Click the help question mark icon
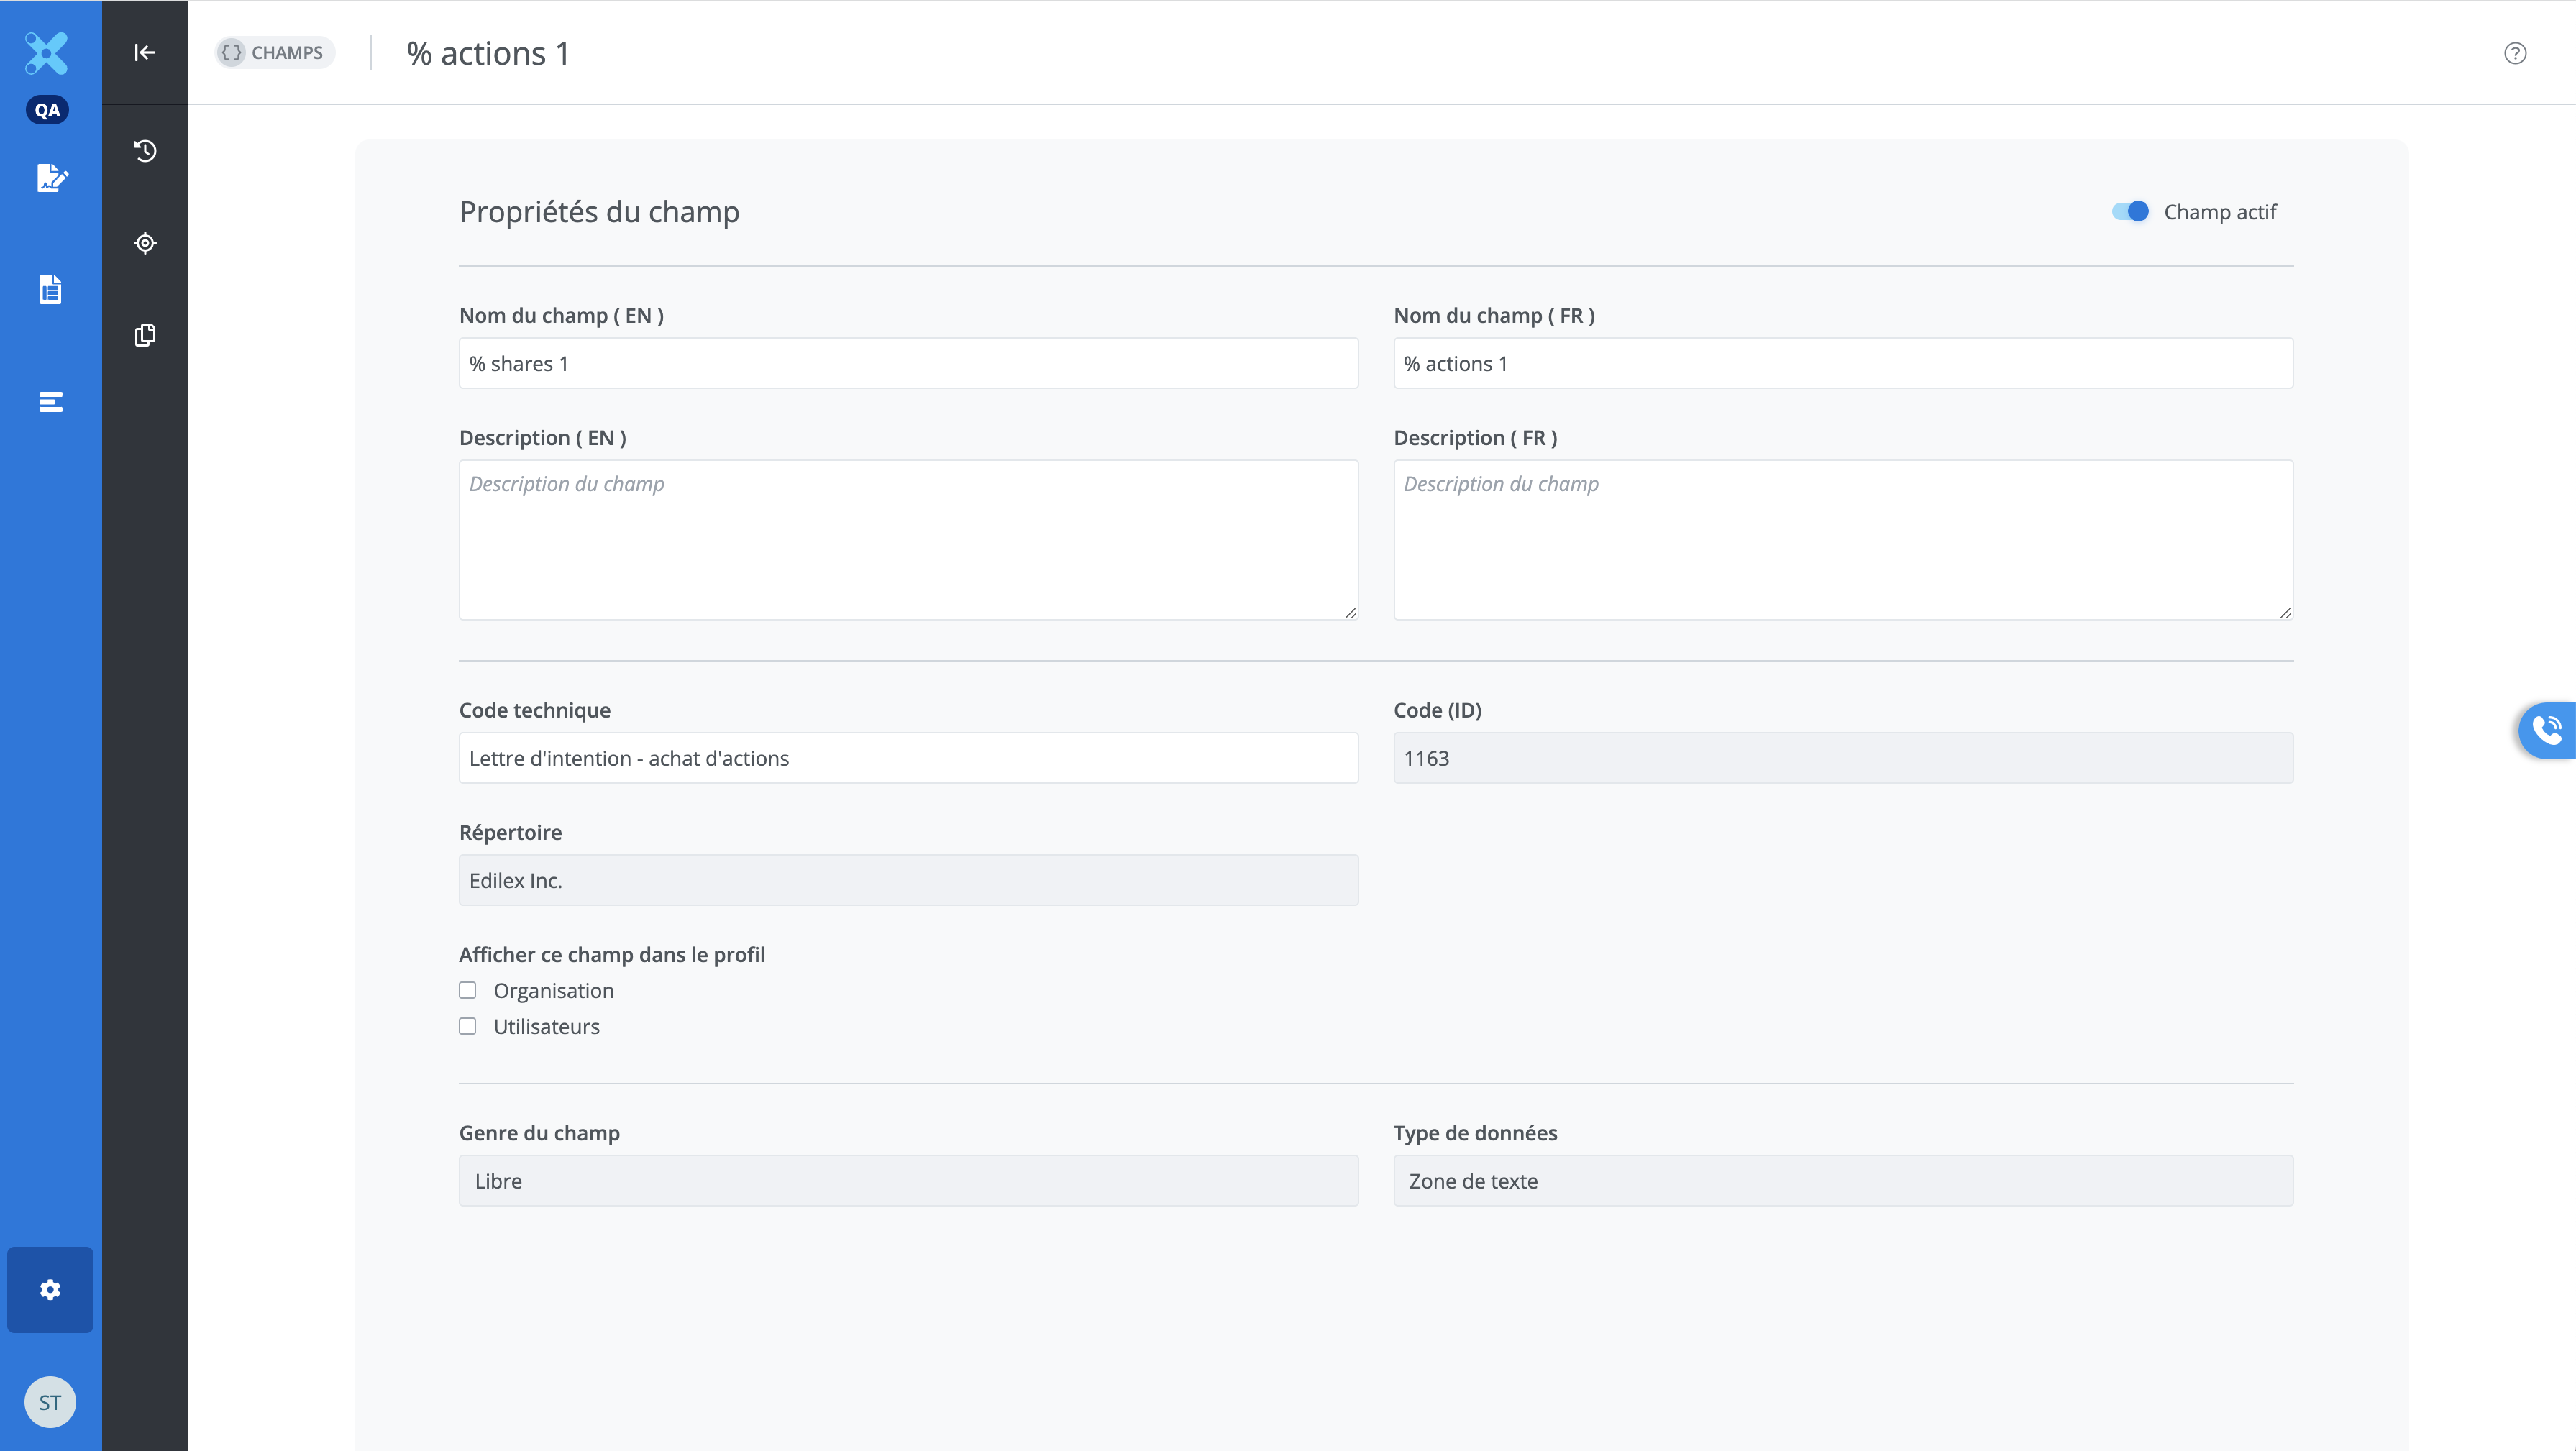This screenshot has width=2576, height=1451. (2514, 53)
